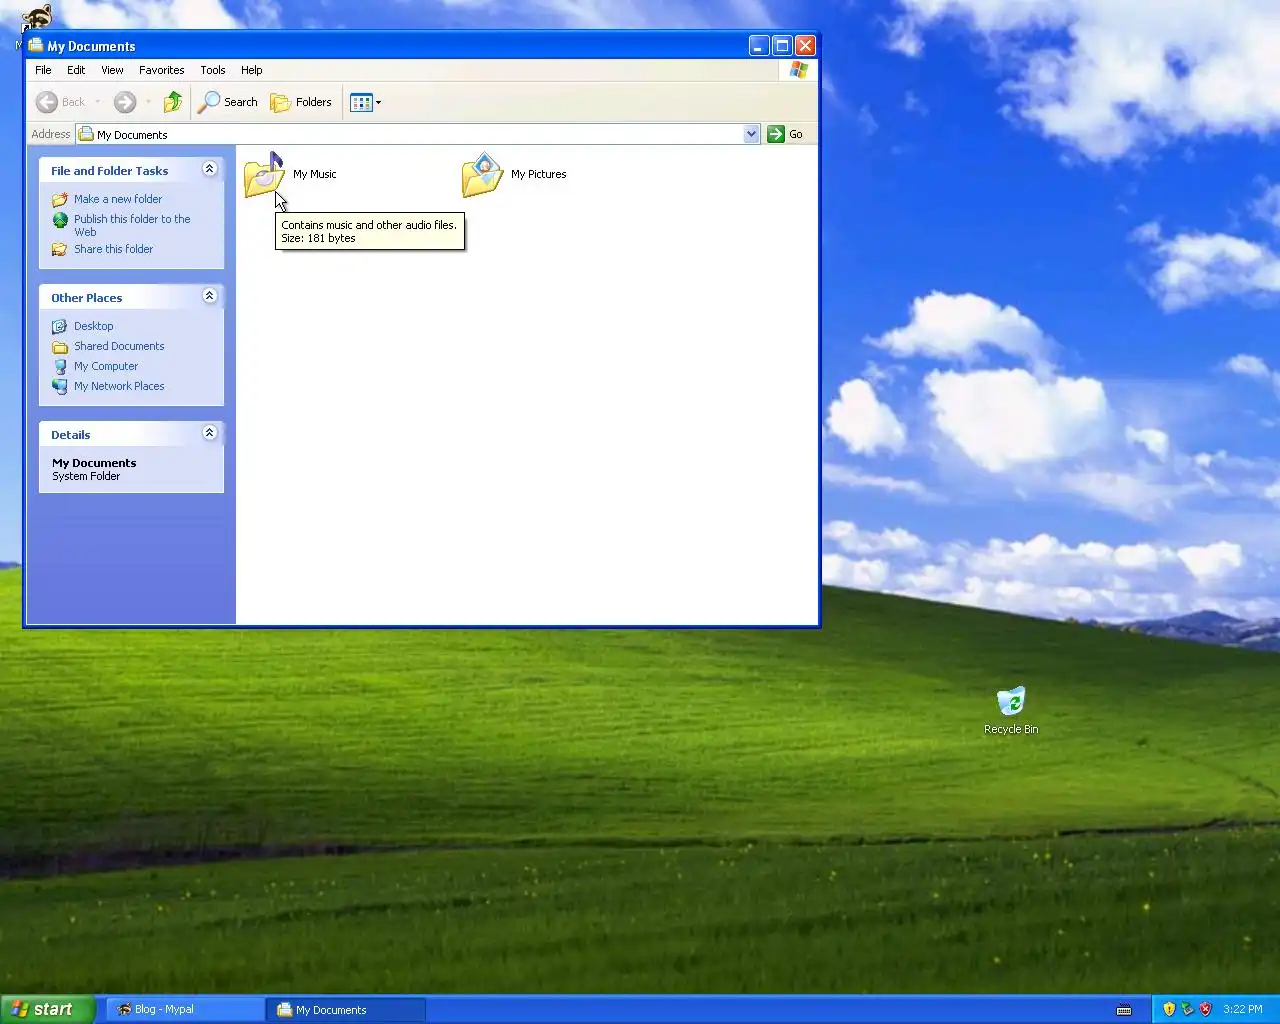Collapse the Details panel
The width and height of the screenshot is (1280, 1024).
209,433
